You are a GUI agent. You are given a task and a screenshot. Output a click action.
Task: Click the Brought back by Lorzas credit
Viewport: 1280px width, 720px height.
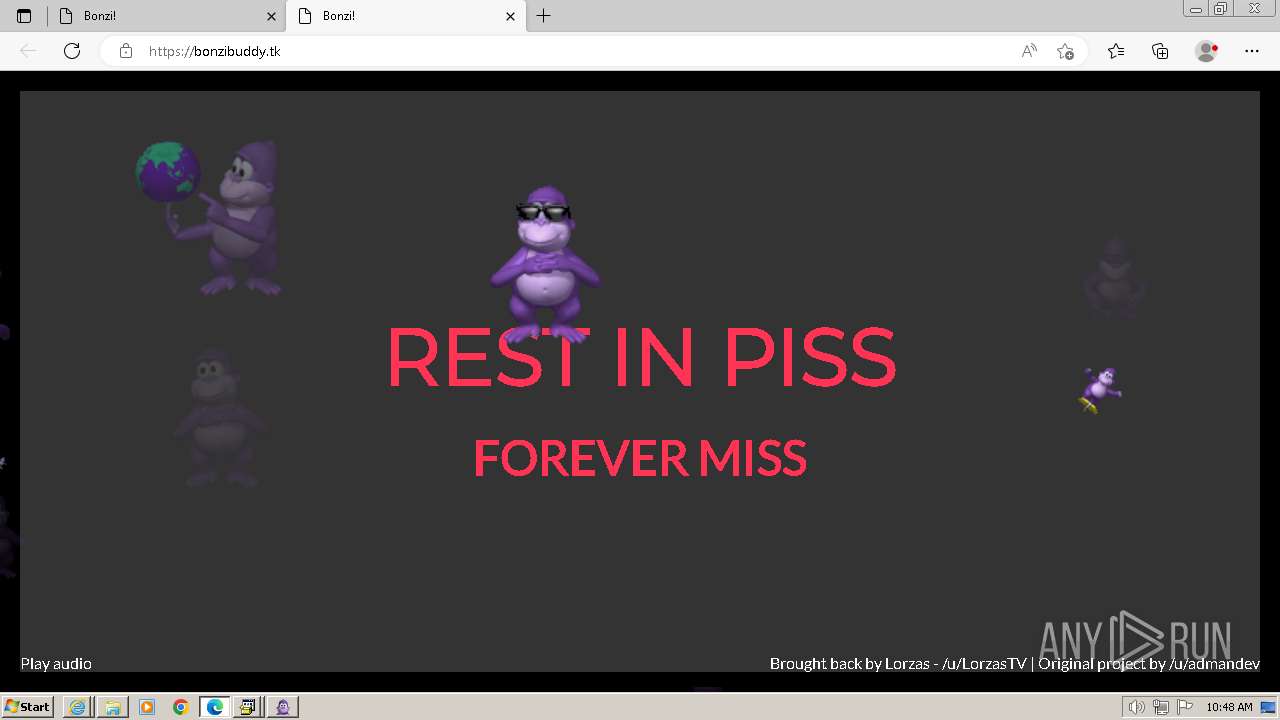898,664
